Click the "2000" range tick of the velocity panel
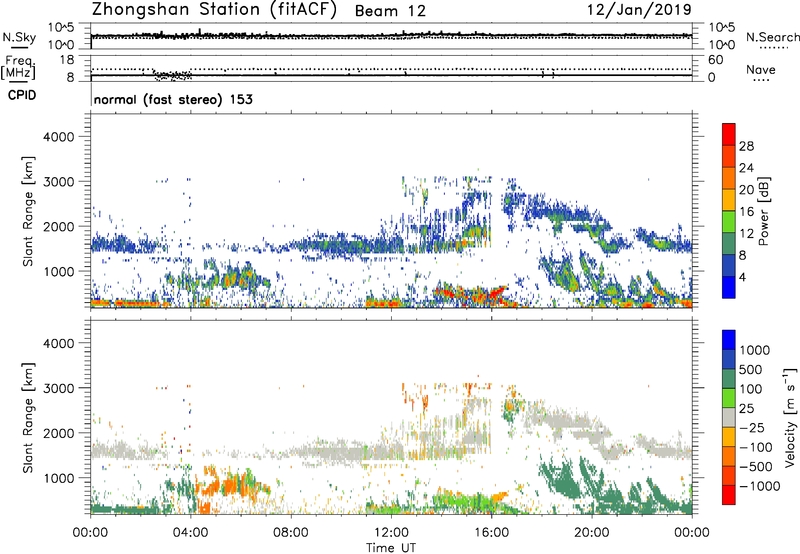Viewport: 800px width, 554px height. [58, 433]
